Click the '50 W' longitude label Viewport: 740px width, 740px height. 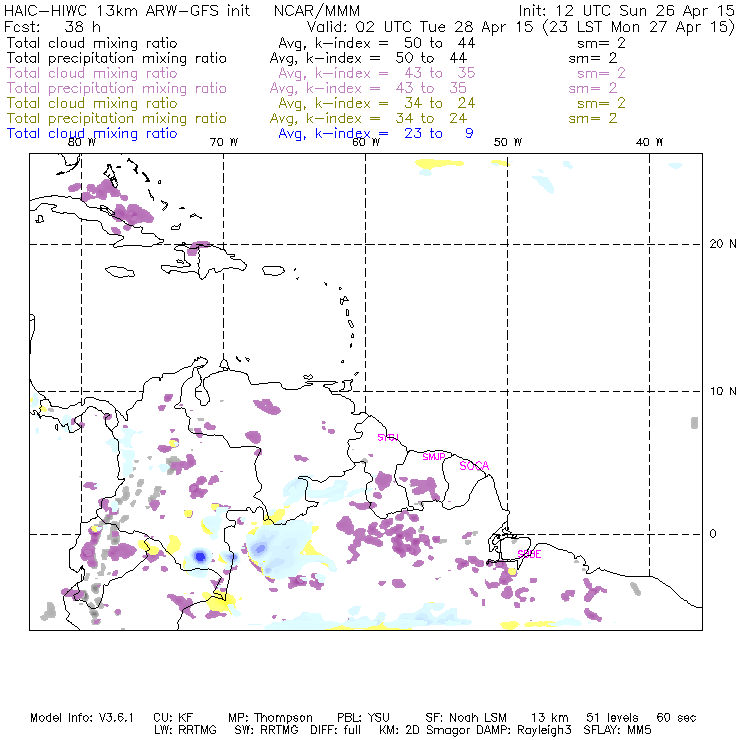pyautogui.click(x=508, y=142)
